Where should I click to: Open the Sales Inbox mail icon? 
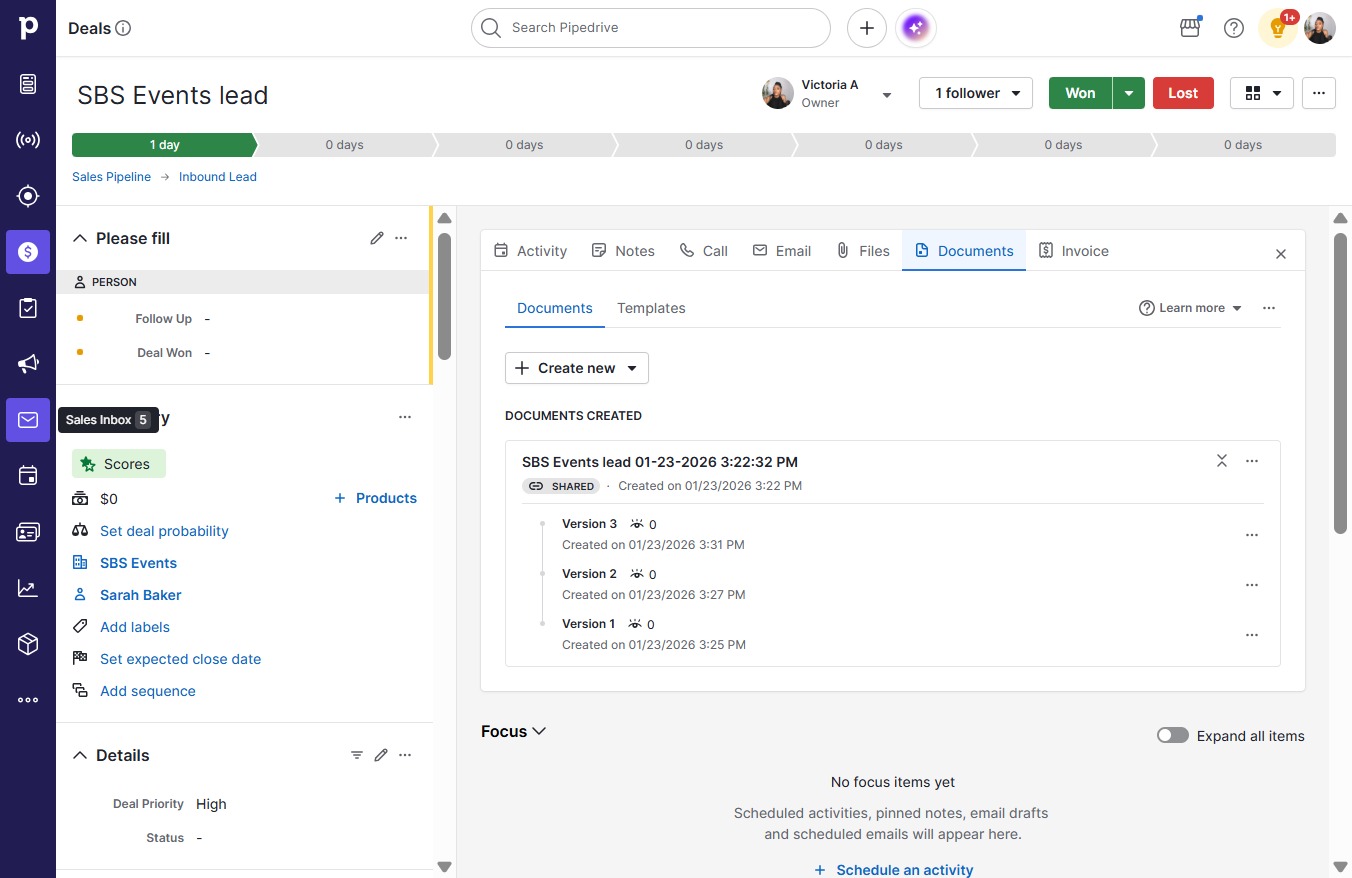tap(28, 420)
